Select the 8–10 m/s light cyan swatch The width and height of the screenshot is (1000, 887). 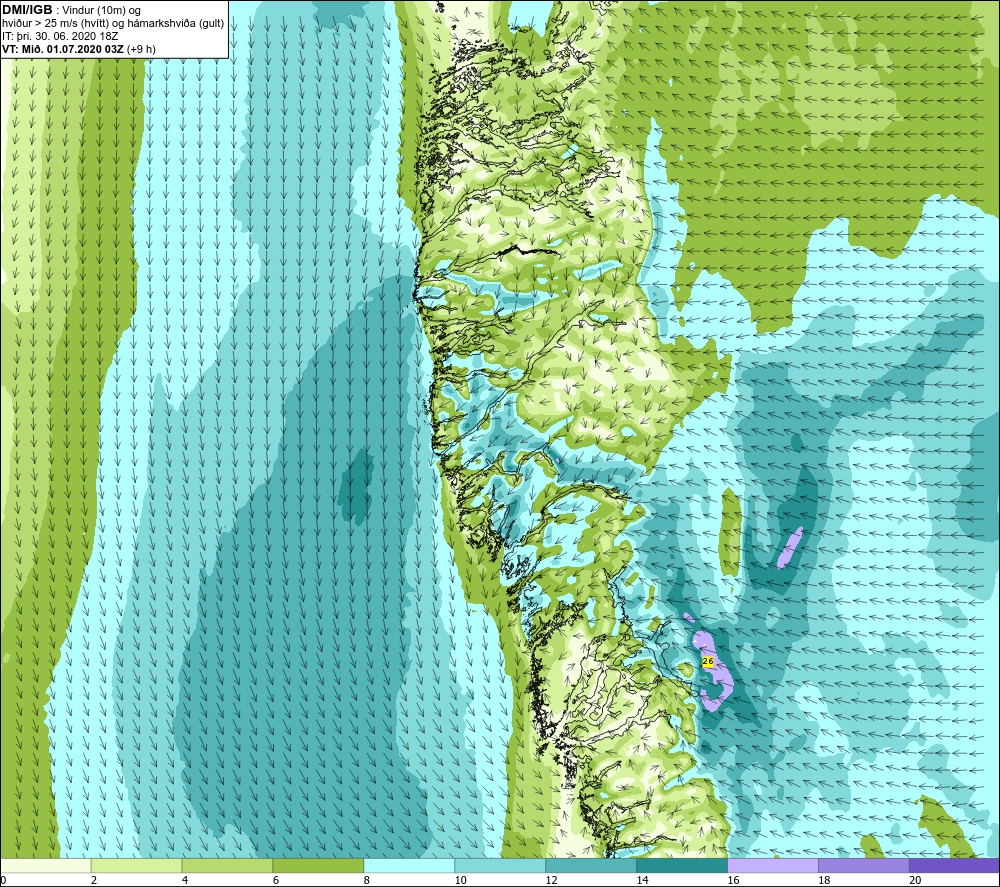pyautogui.click(x=409, y=865)
